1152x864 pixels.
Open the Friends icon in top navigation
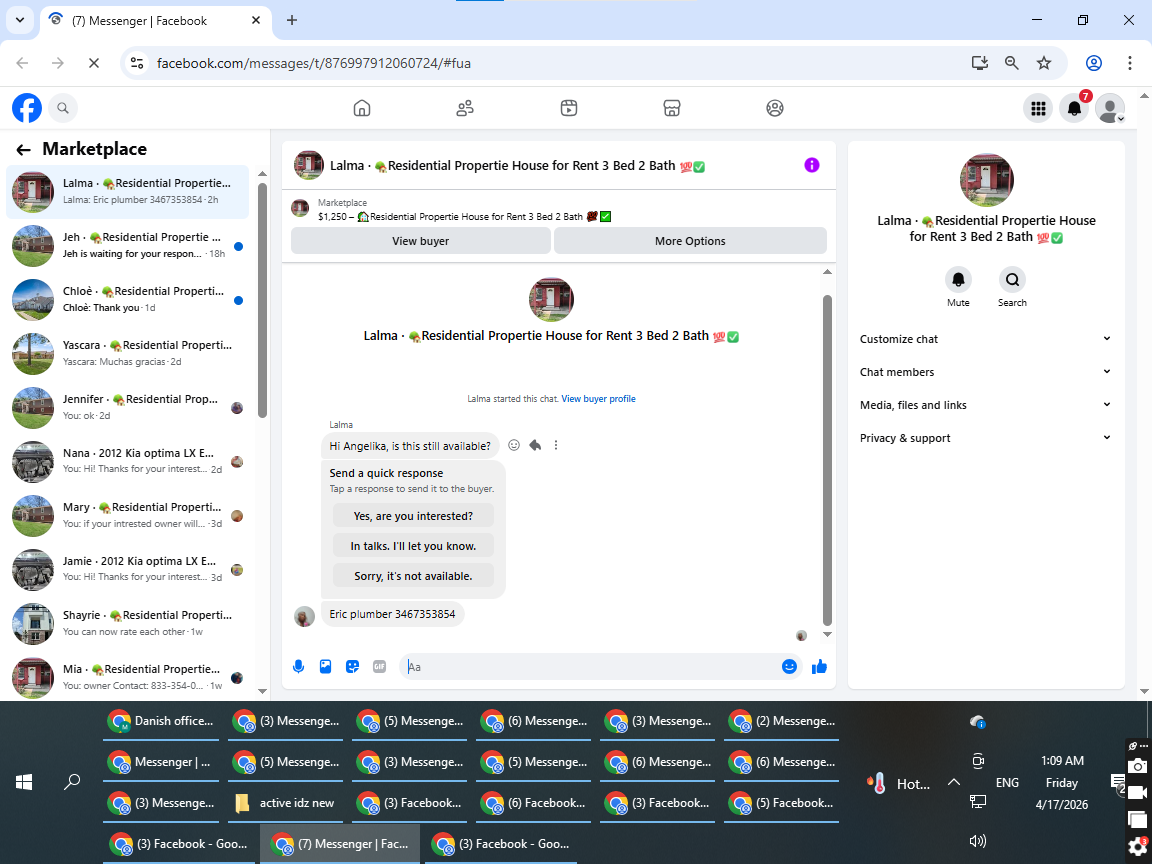coord(465,108)
